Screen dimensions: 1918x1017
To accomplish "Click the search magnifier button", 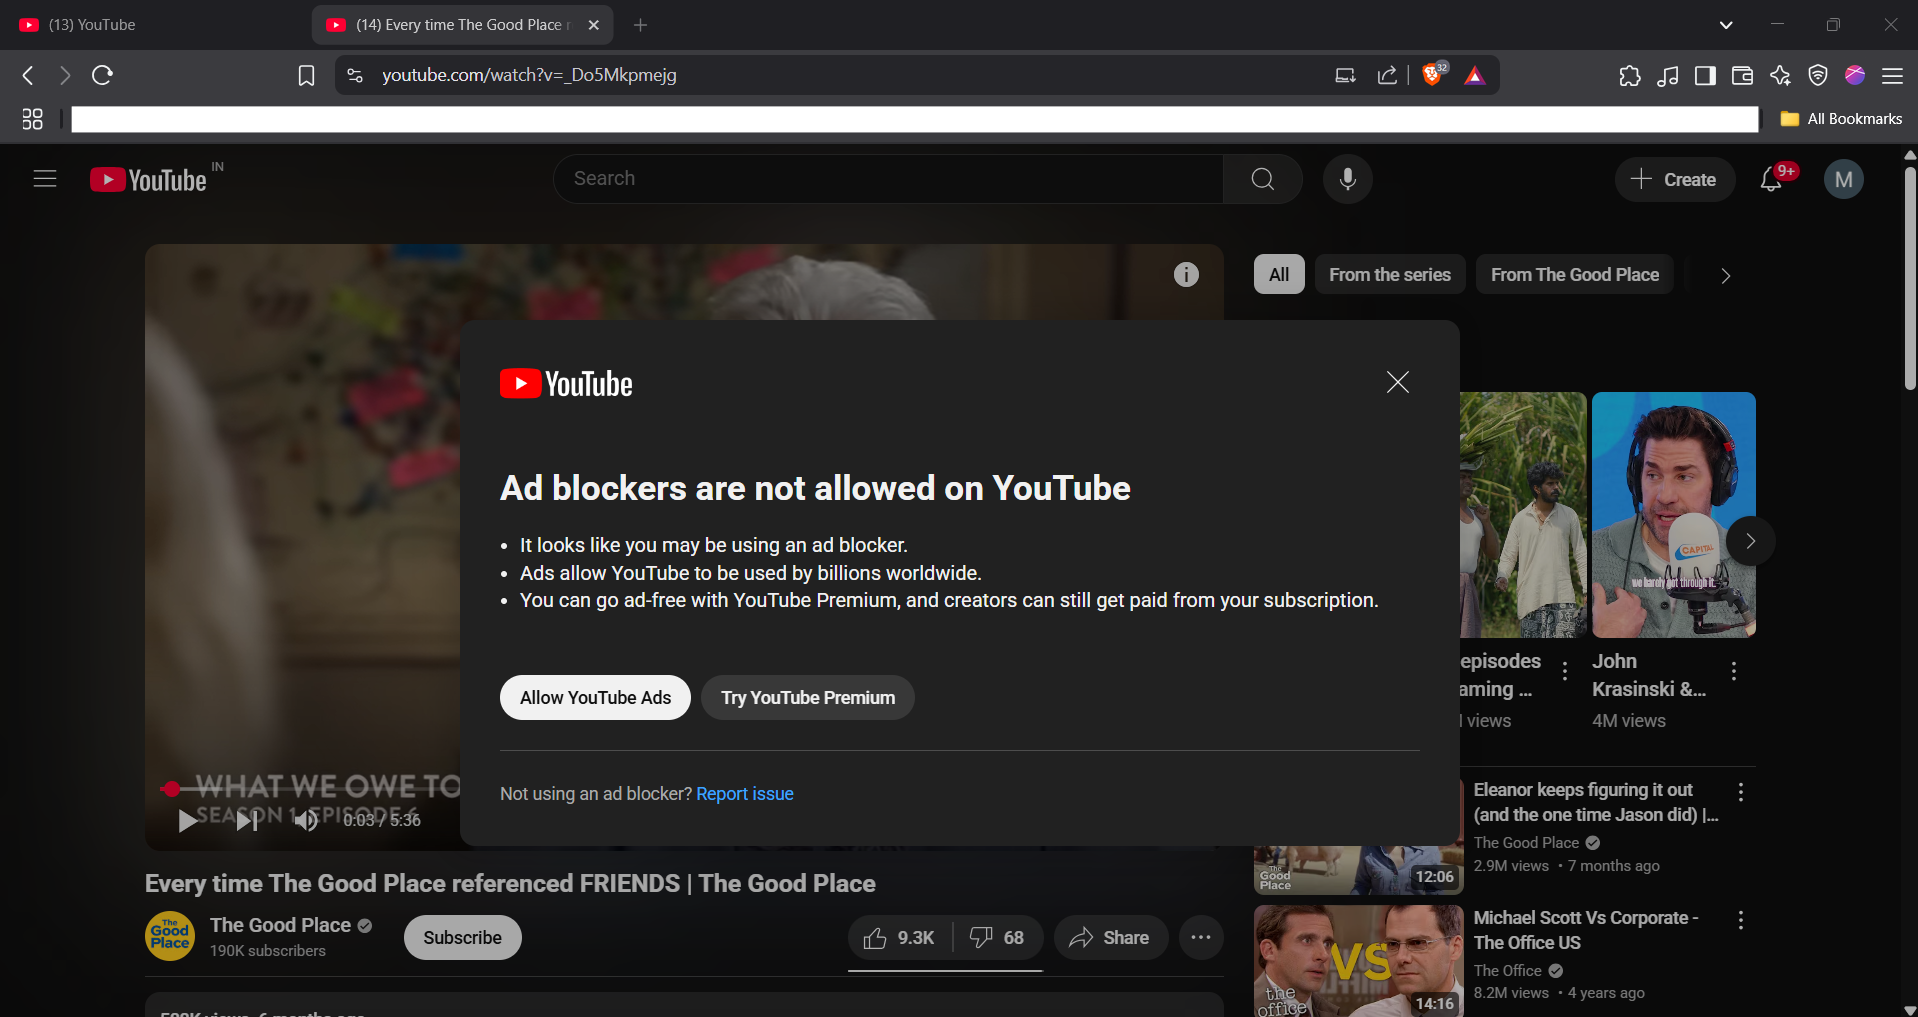I will pyautogui.click(x=1262, y=179).
